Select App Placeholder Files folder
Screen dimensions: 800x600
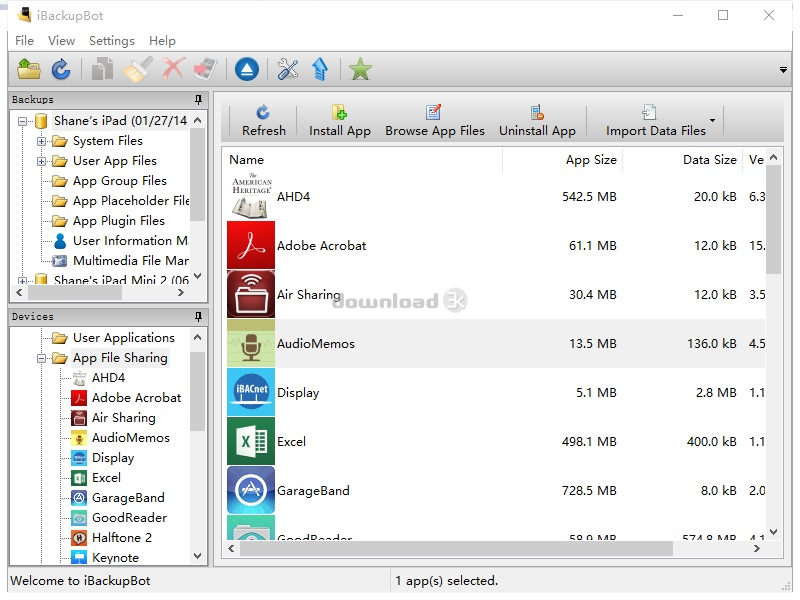click(131, 201)
